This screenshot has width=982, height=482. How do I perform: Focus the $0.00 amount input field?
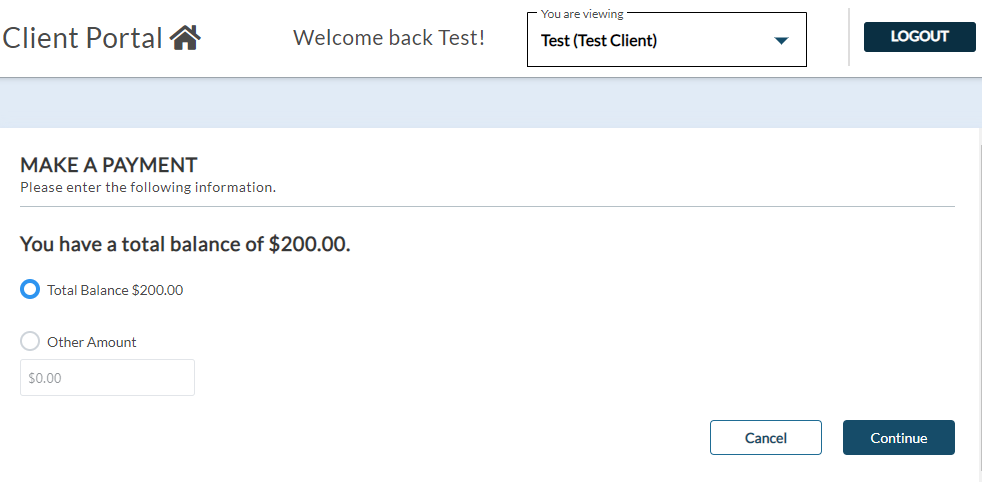coord(107,378)
